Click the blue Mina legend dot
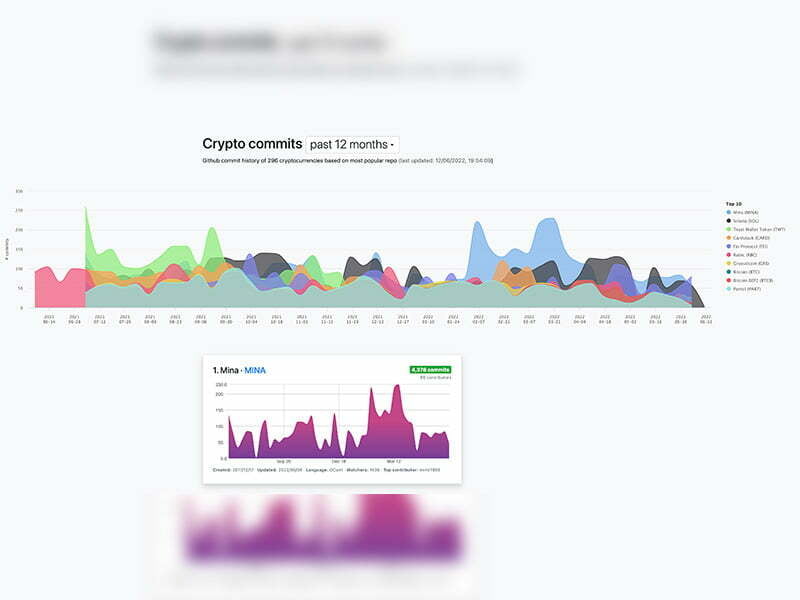This screenshot has width=800, height=600. click(727, 213)
